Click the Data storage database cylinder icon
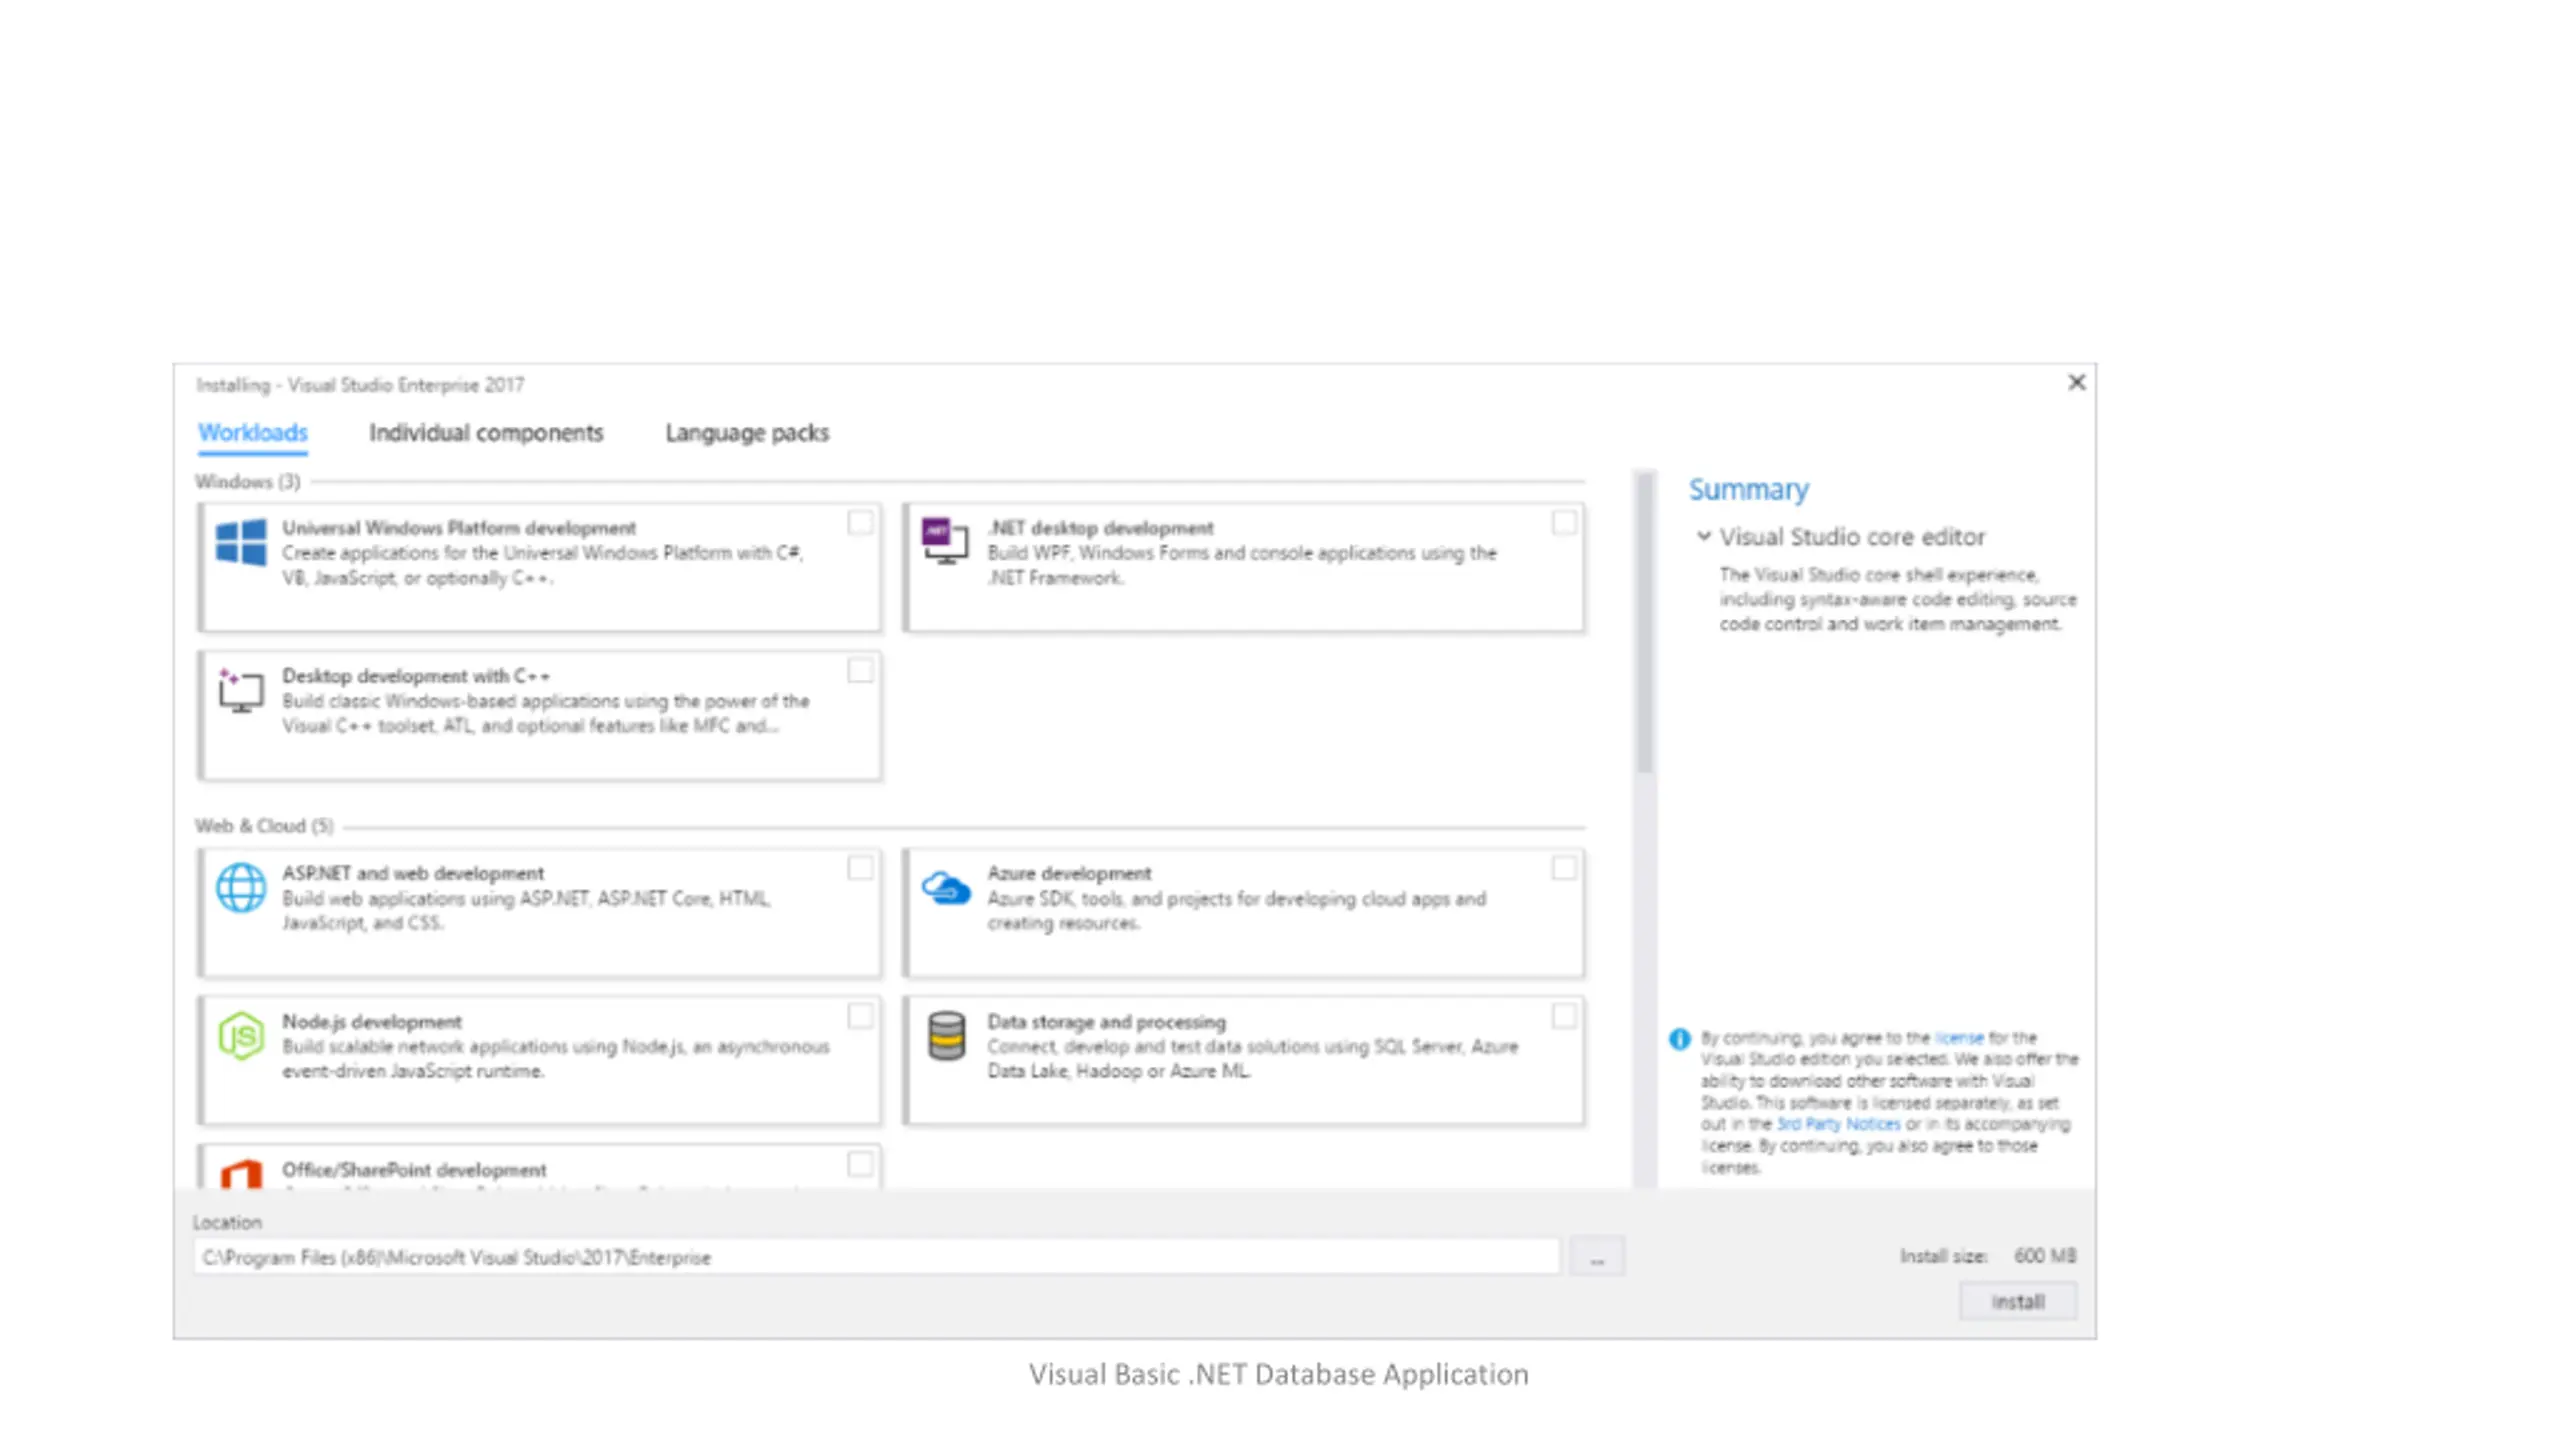The width and height of the screenshot is (2560, 1440). (x=946, y=1035)
